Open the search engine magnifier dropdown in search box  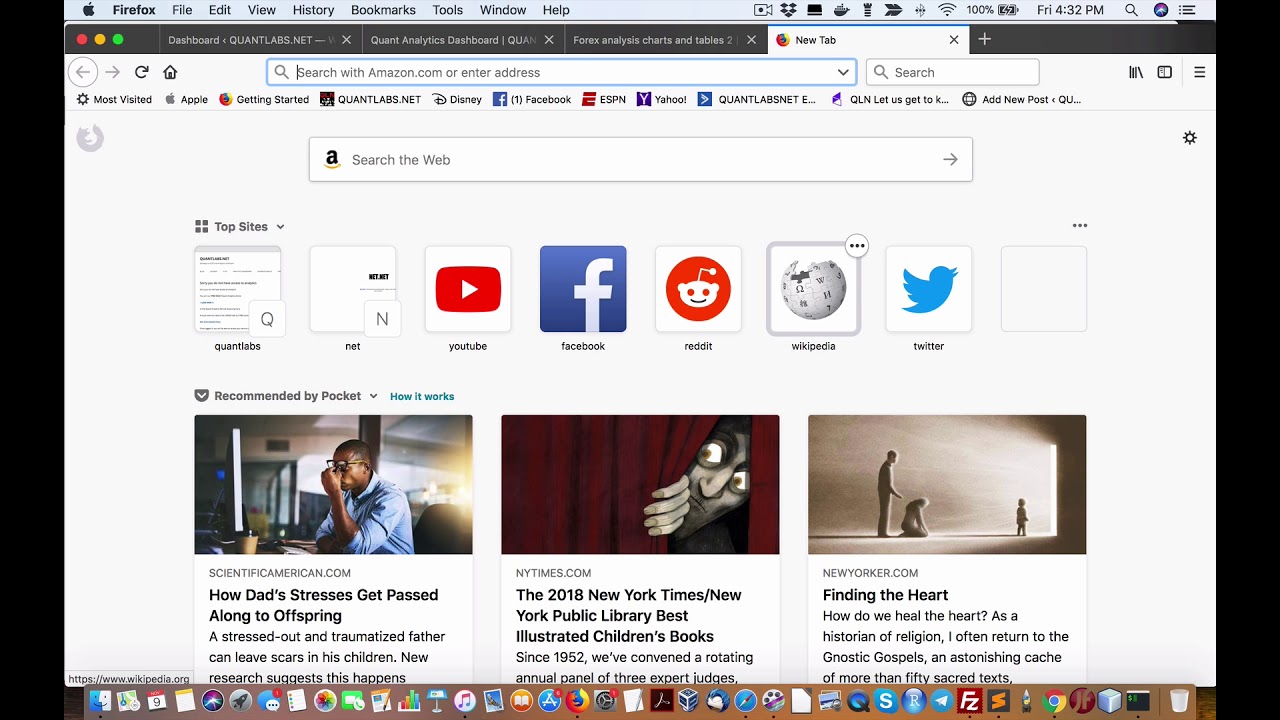881,72
